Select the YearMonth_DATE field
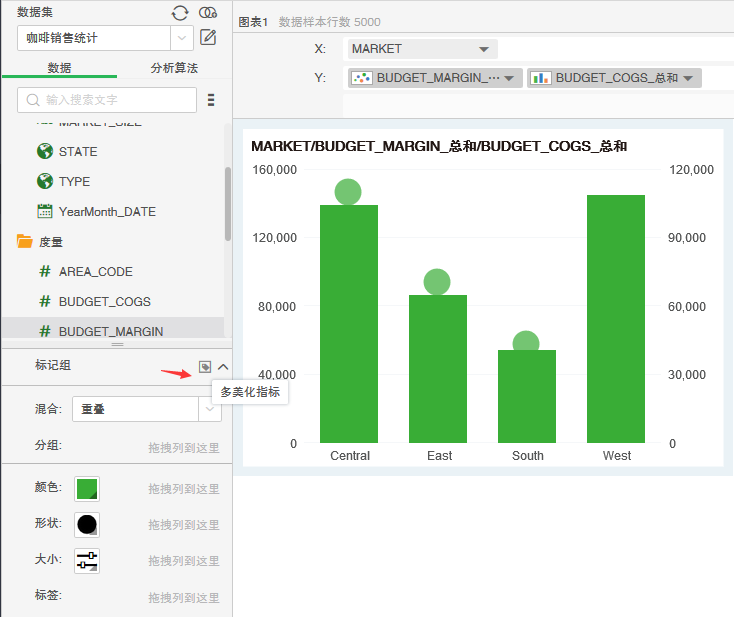 click(107, 212)
